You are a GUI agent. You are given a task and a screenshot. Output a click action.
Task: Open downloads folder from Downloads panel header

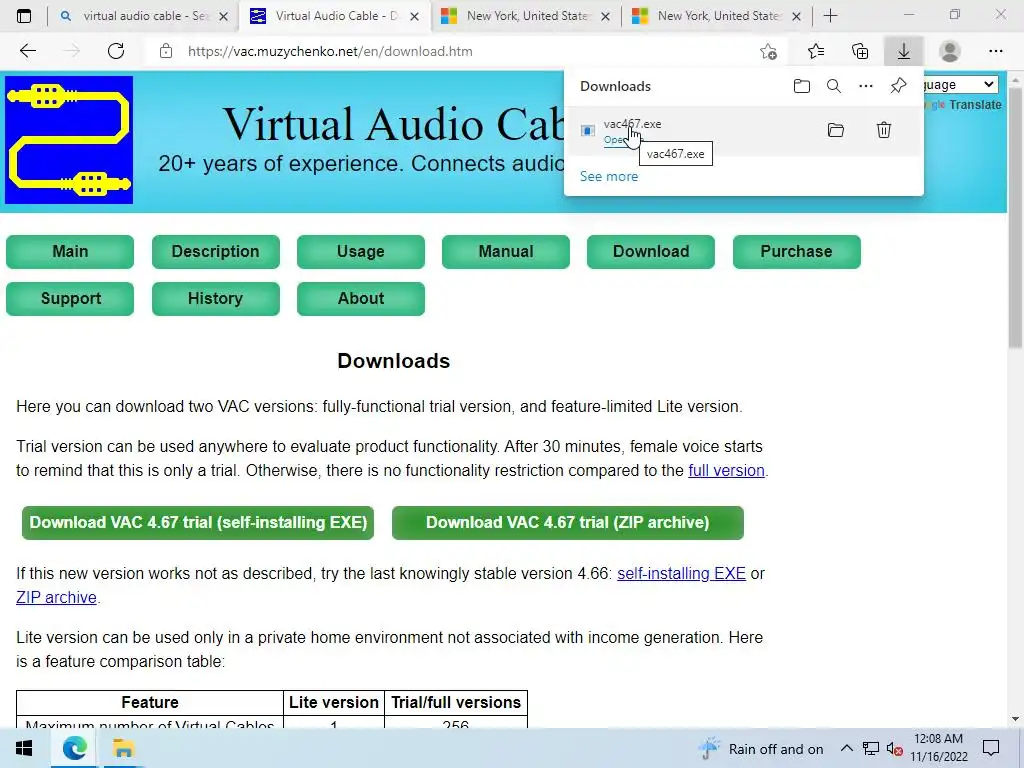click(801, 86)
